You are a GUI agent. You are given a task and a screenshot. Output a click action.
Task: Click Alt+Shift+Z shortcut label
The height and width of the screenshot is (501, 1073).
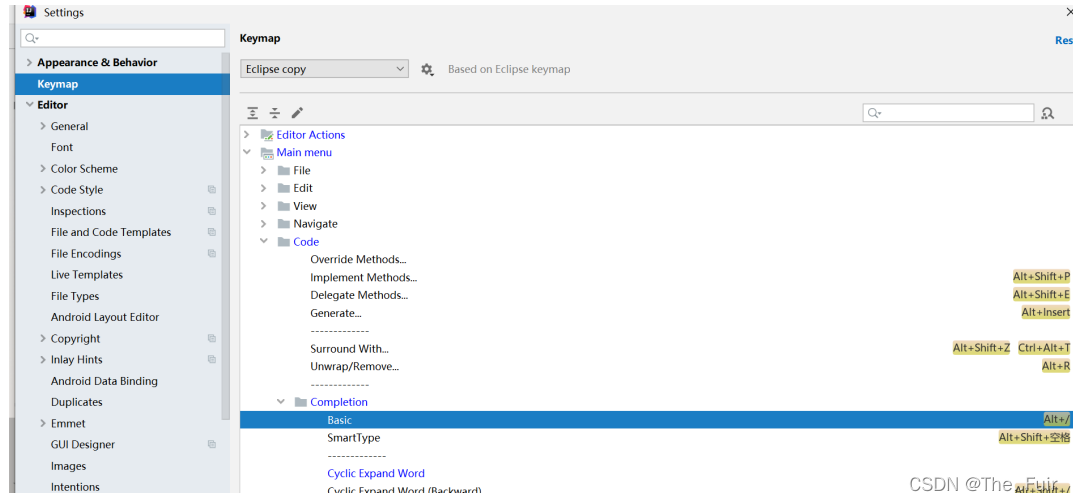(x=981, y=348)
